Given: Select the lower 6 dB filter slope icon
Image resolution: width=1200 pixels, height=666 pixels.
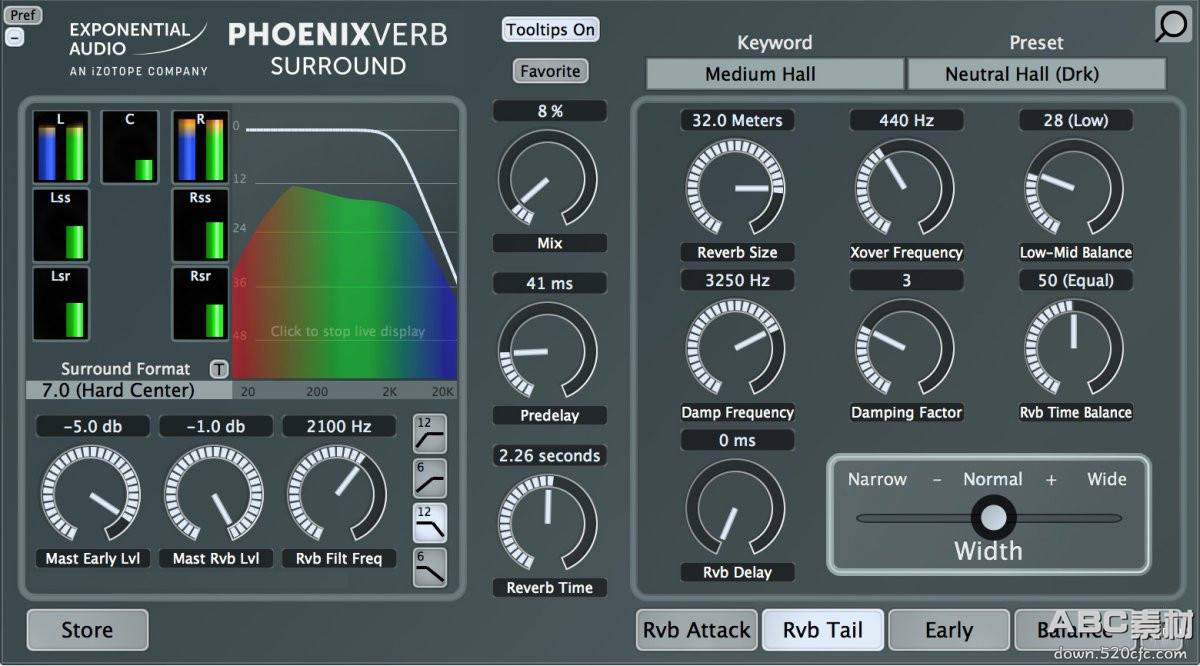Looking at the screenshot, I should [430, 567].
